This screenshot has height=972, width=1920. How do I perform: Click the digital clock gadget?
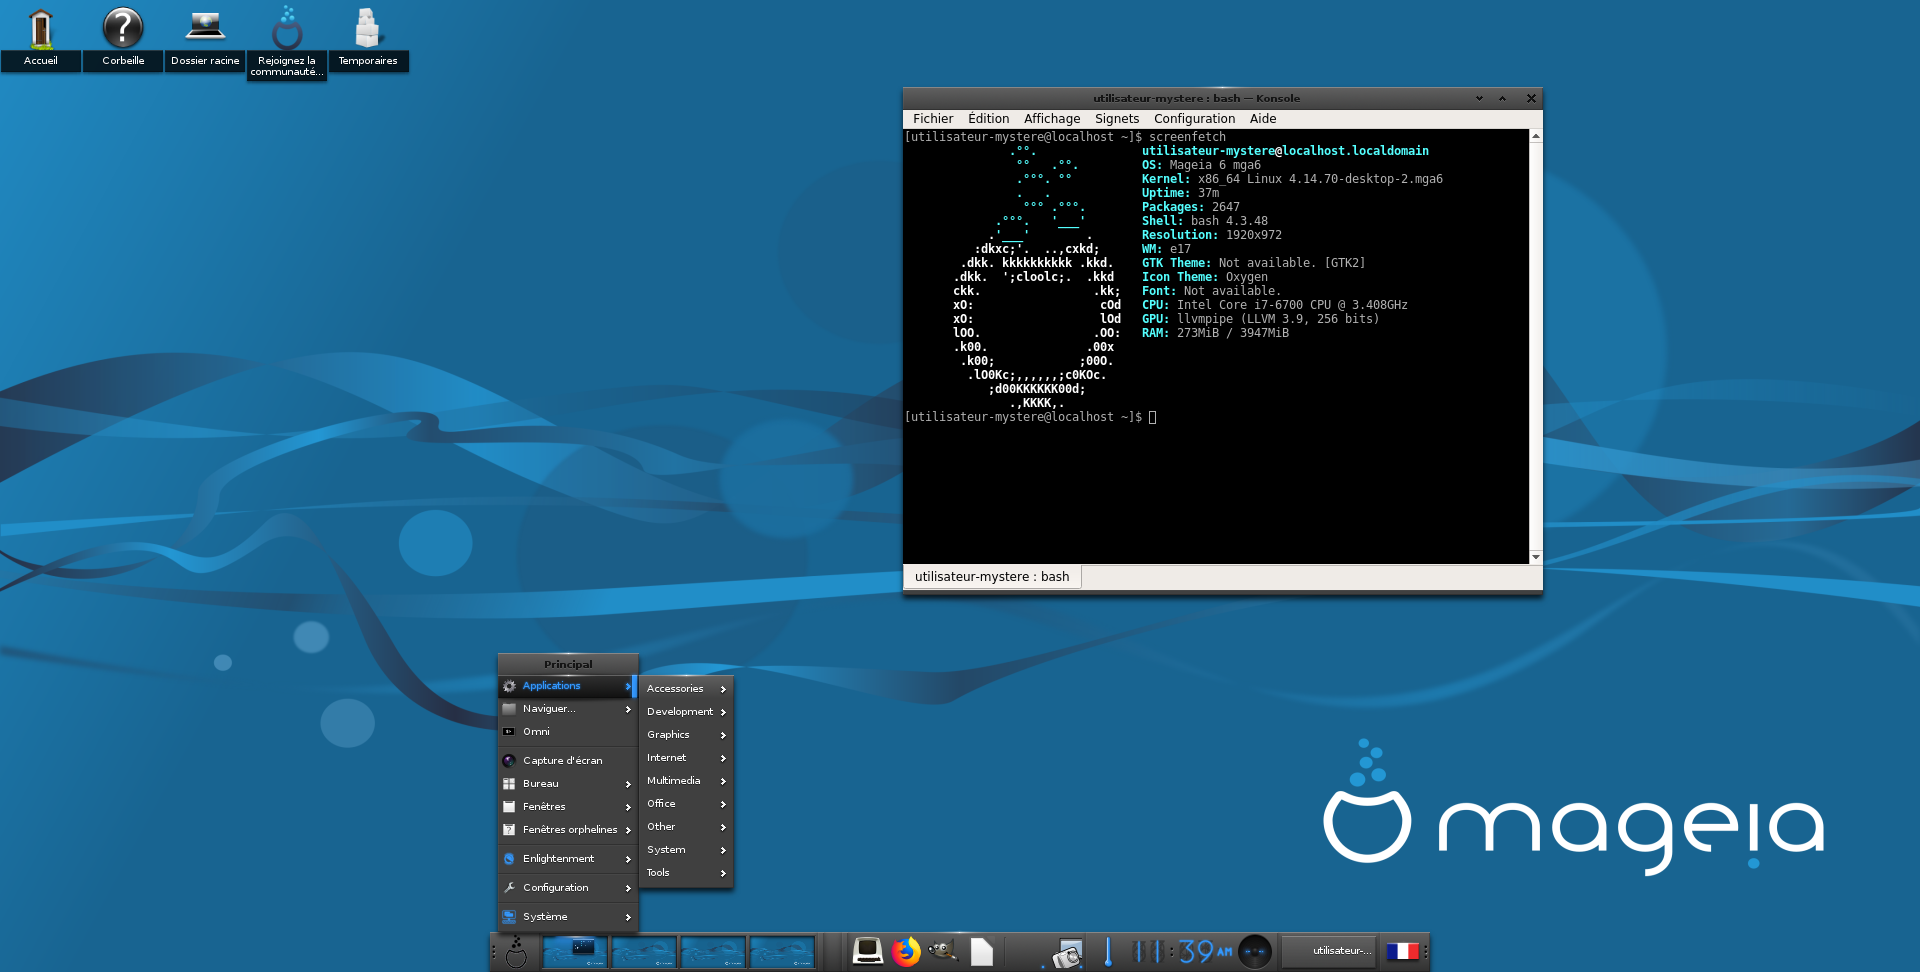[x=1181, y=951]
